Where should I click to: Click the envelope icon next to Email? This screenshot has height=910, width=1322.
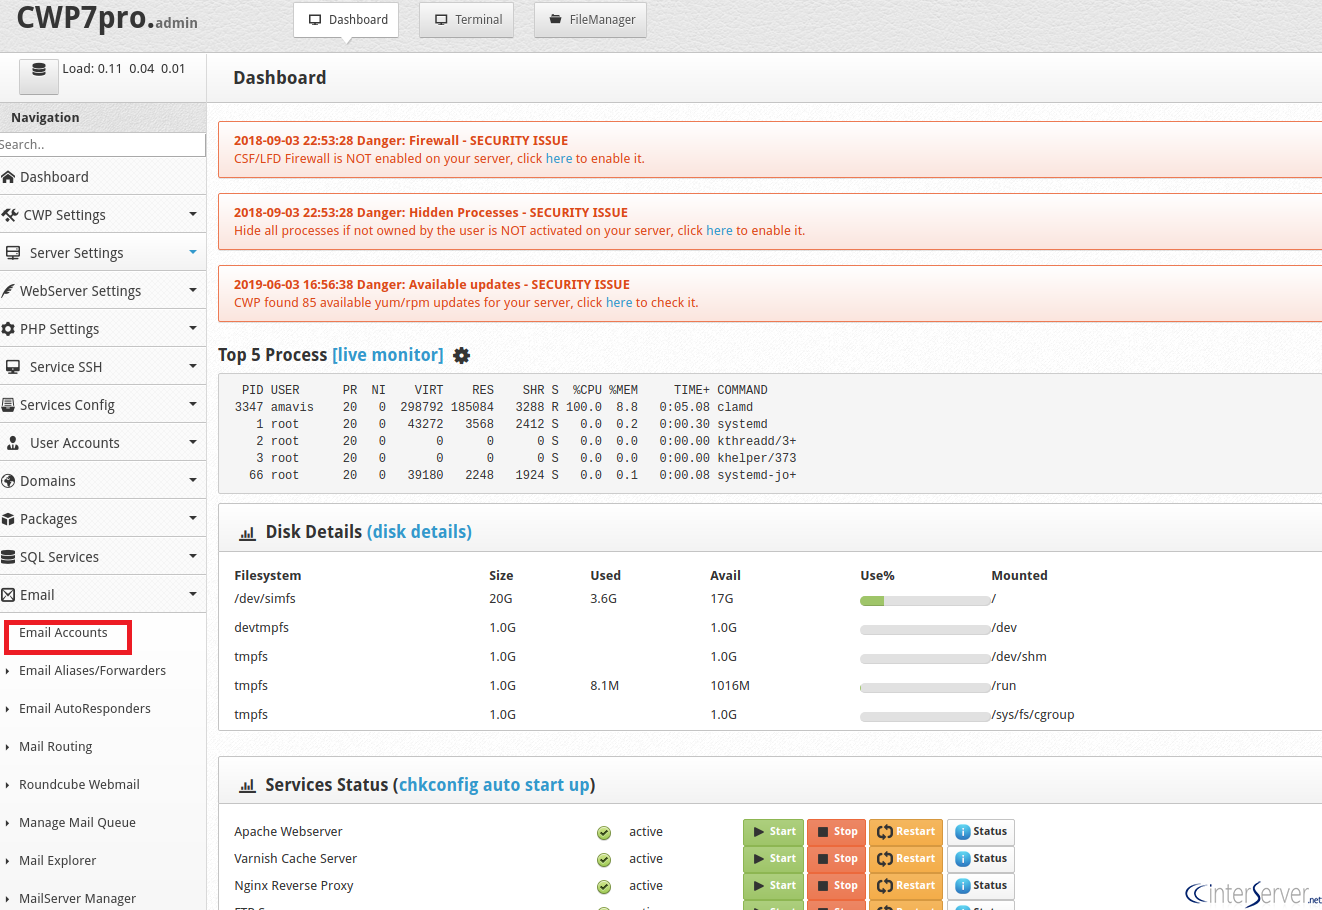point(8,595)
